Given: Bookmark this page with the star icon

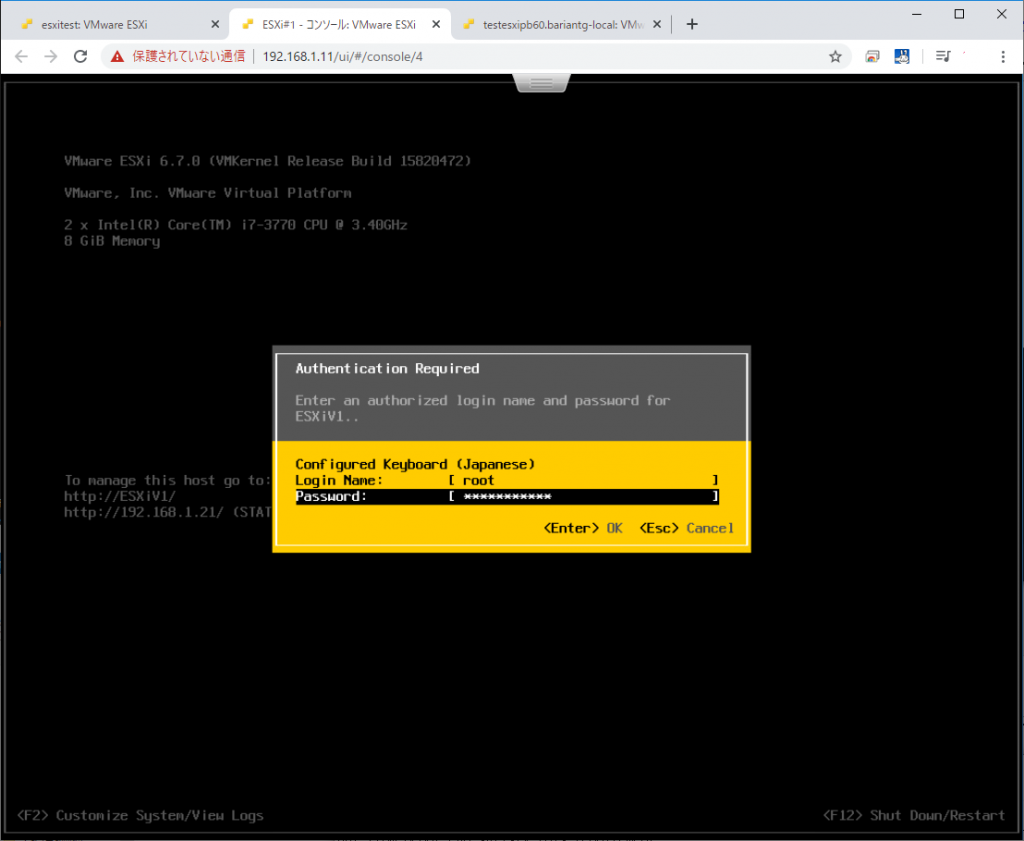Looking at the screenshot, I should [x=835, y=57].
